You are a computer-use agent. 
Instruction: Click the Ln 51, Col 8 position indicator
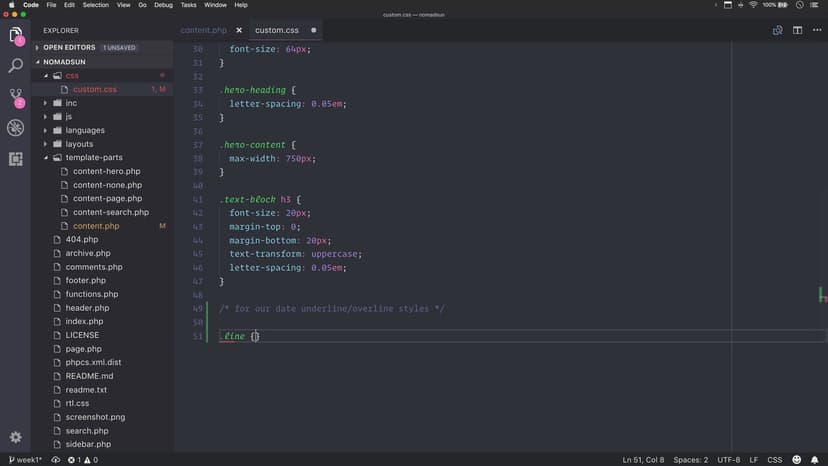643,460
